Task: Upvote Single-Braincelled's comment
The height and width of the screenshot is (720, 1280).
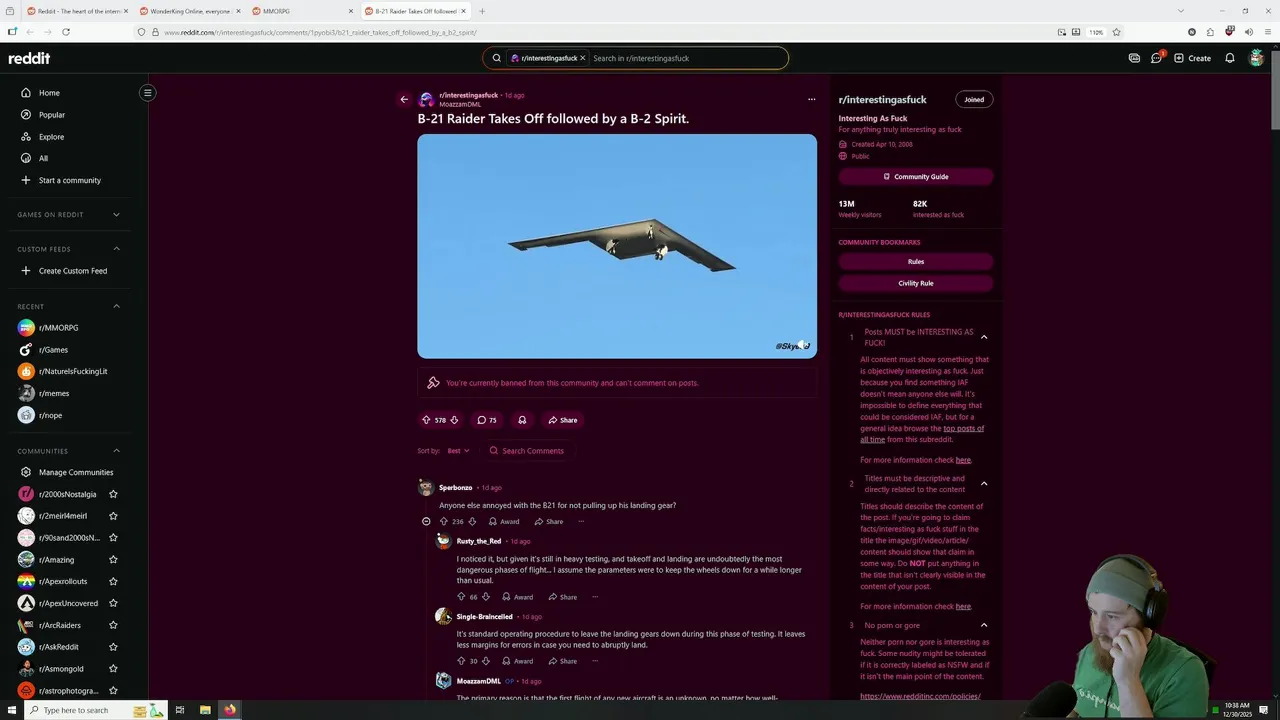Action: [x=461, y=661]
